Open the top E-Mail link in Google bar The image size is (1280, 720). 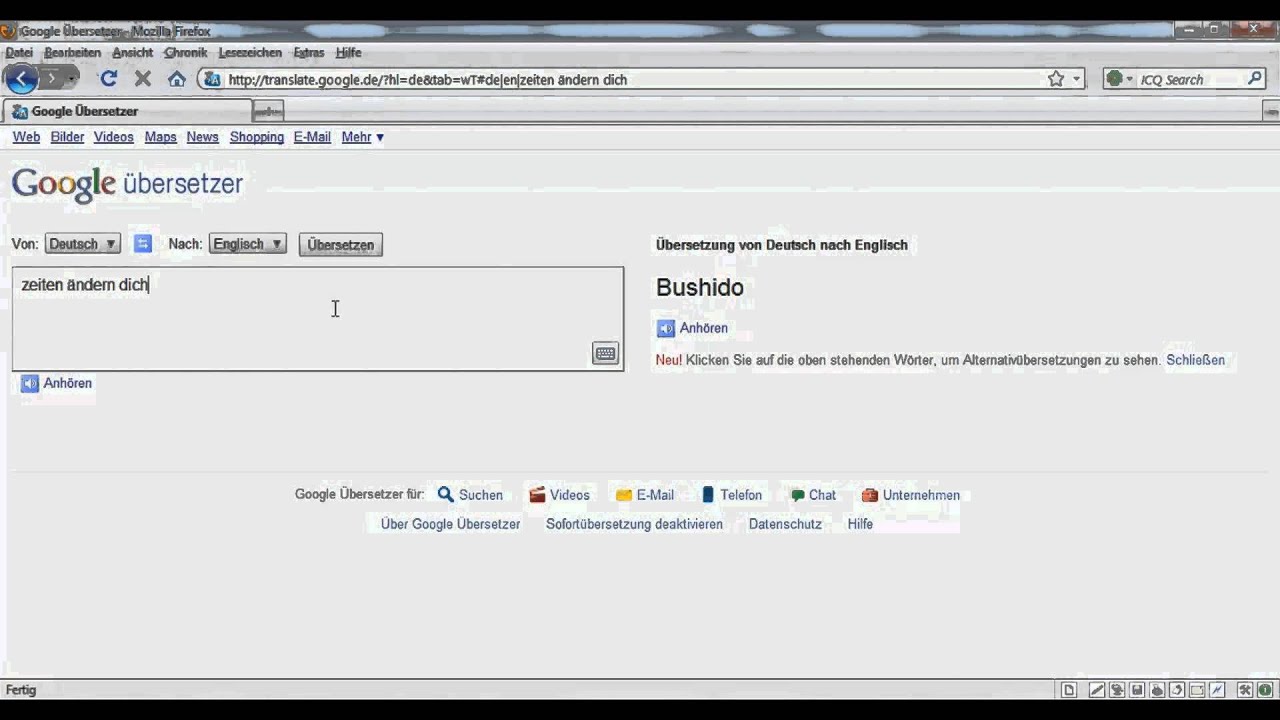click(x=312, y=137)
